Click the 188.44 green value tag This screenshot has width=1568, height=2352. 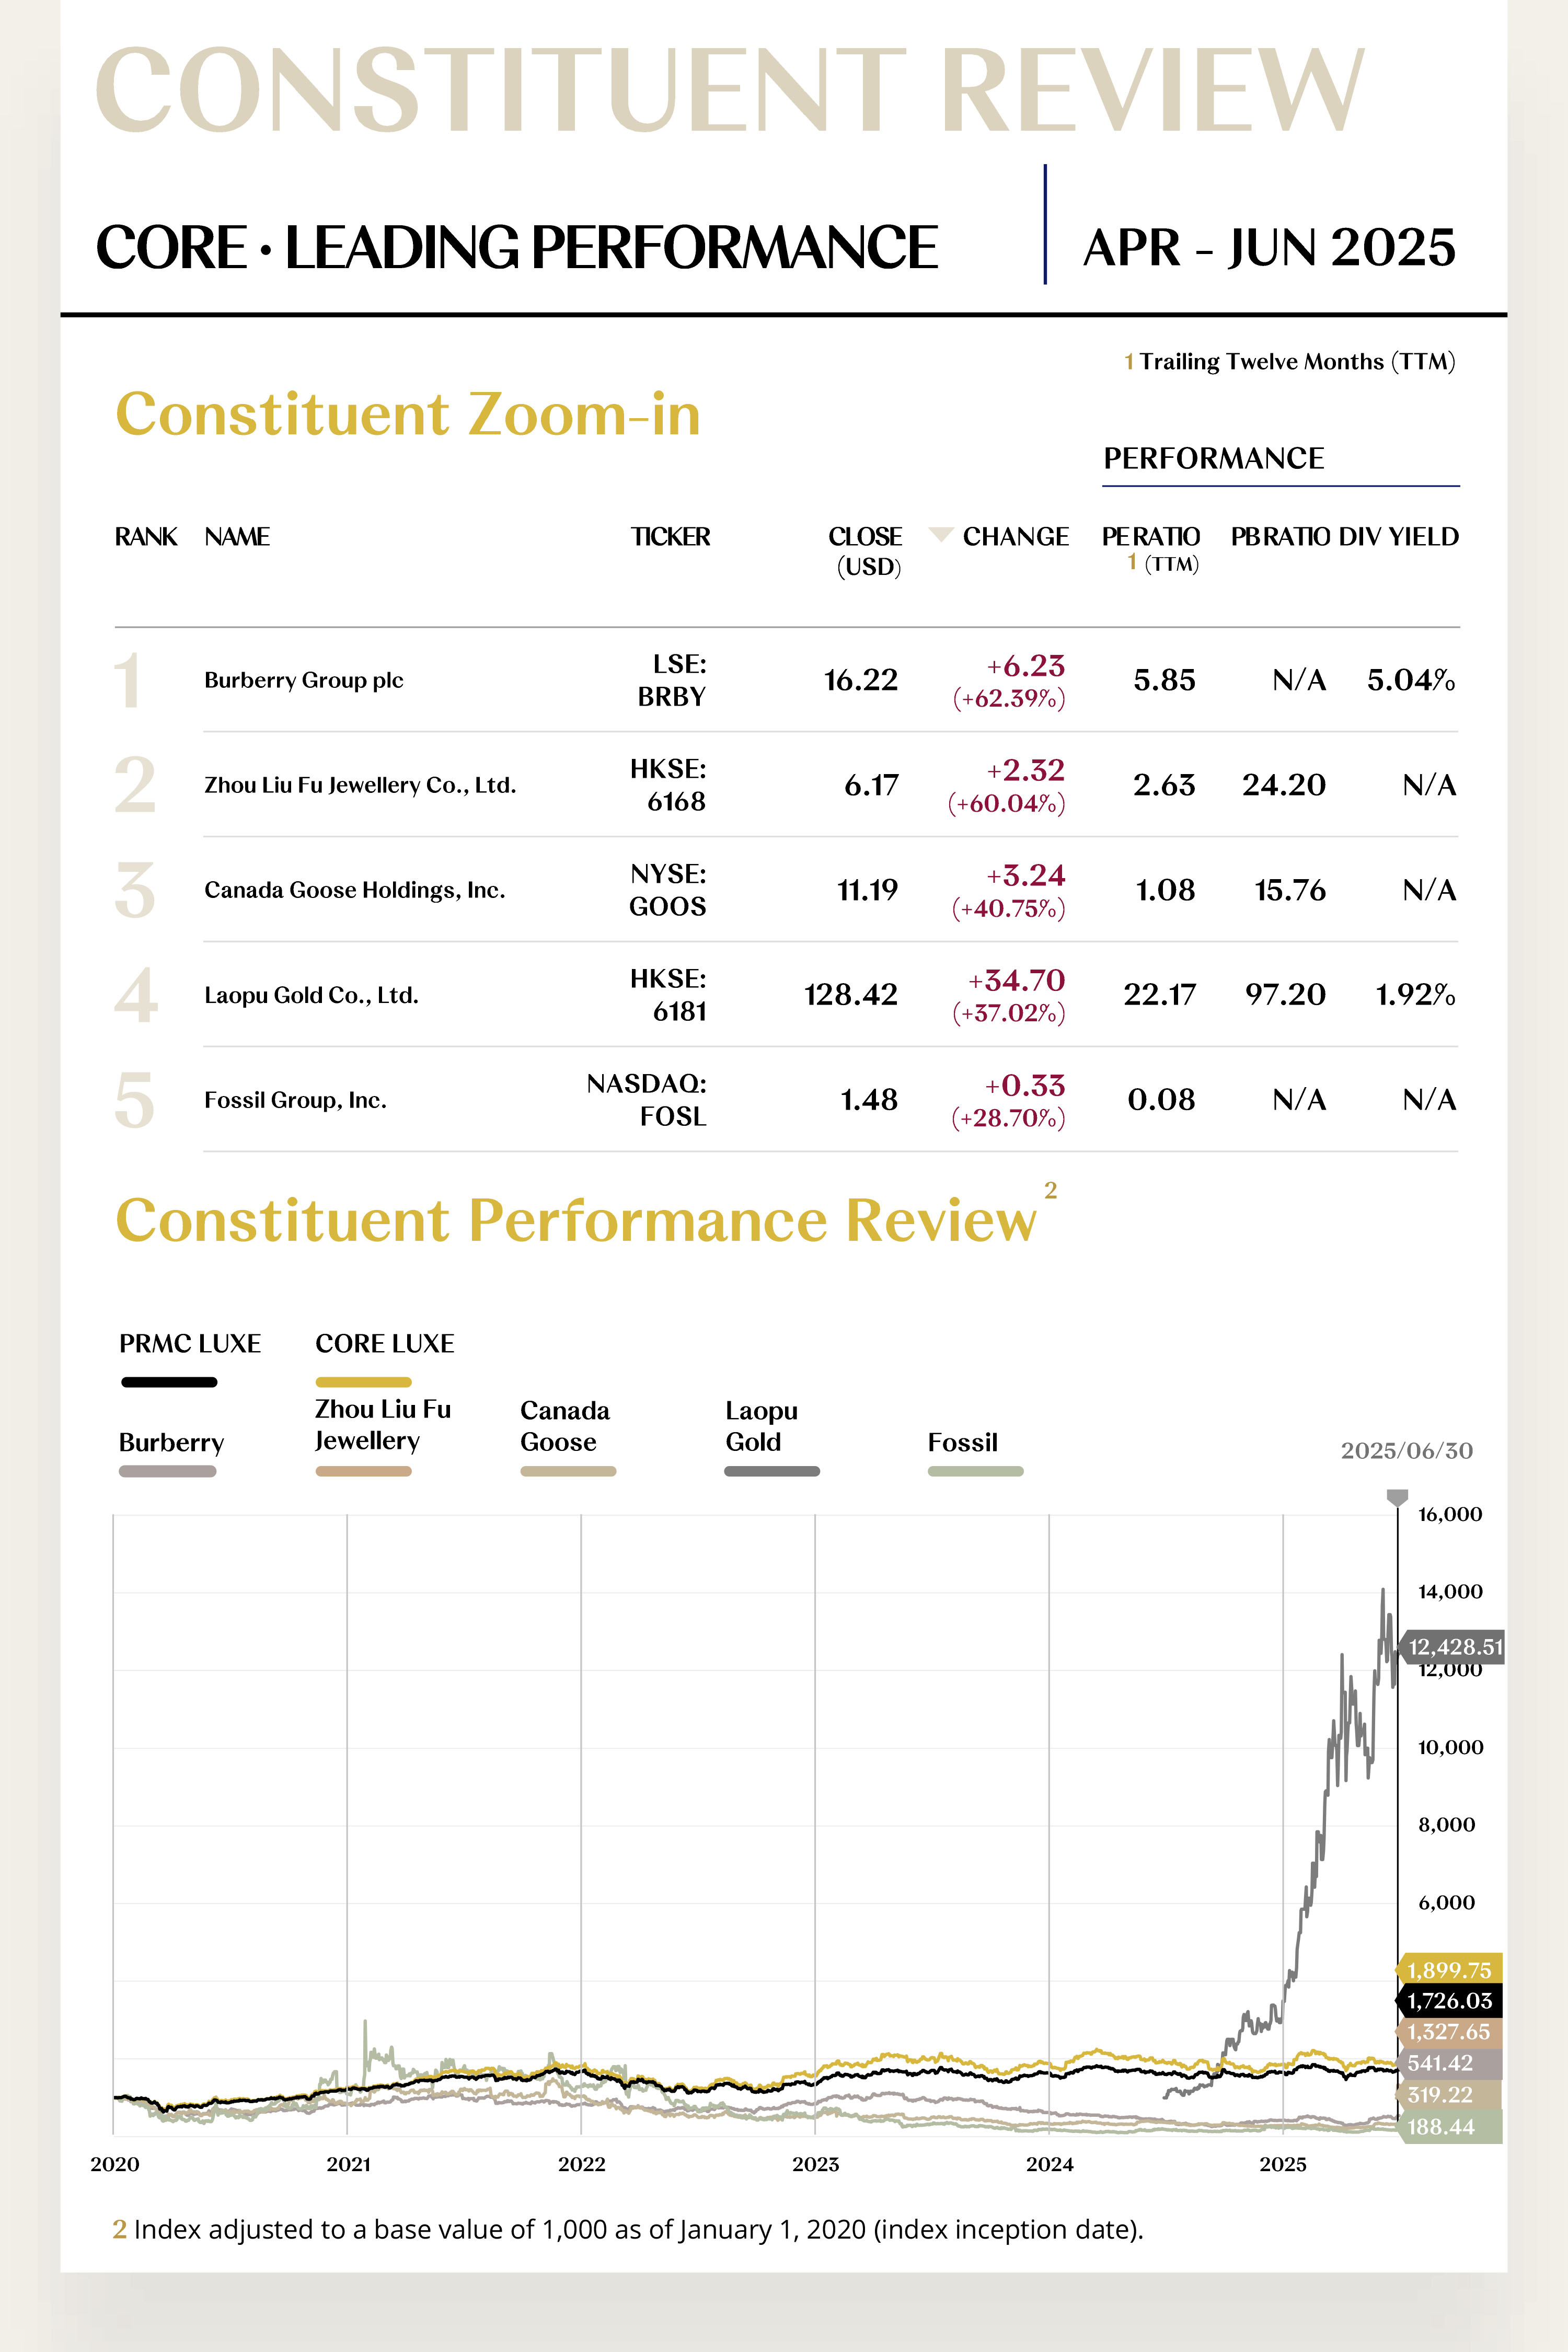tap(1449, 2127)
